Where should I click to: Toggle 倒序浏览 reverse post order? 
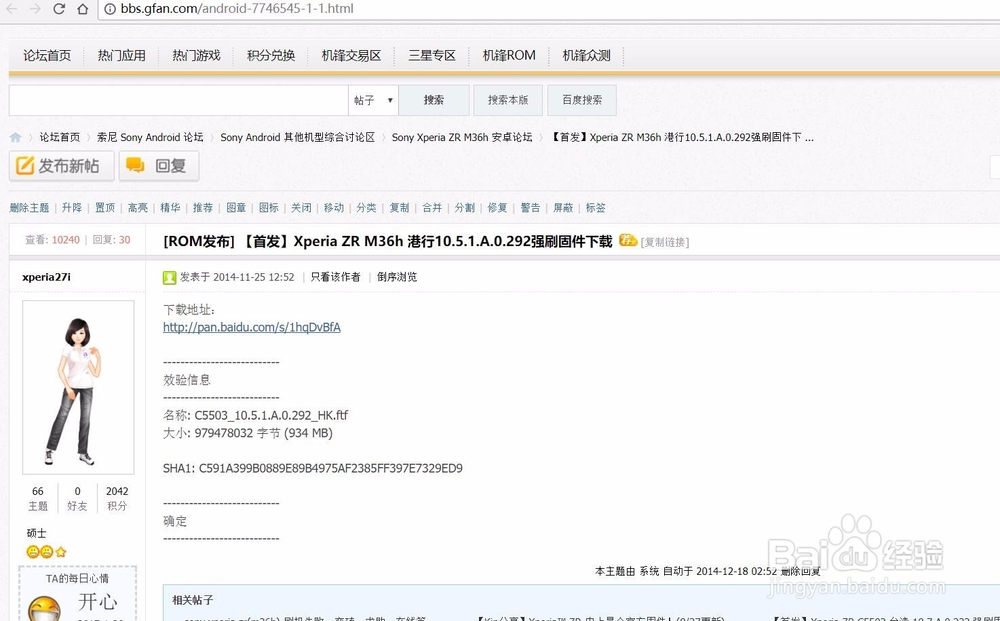click(398, 277)
